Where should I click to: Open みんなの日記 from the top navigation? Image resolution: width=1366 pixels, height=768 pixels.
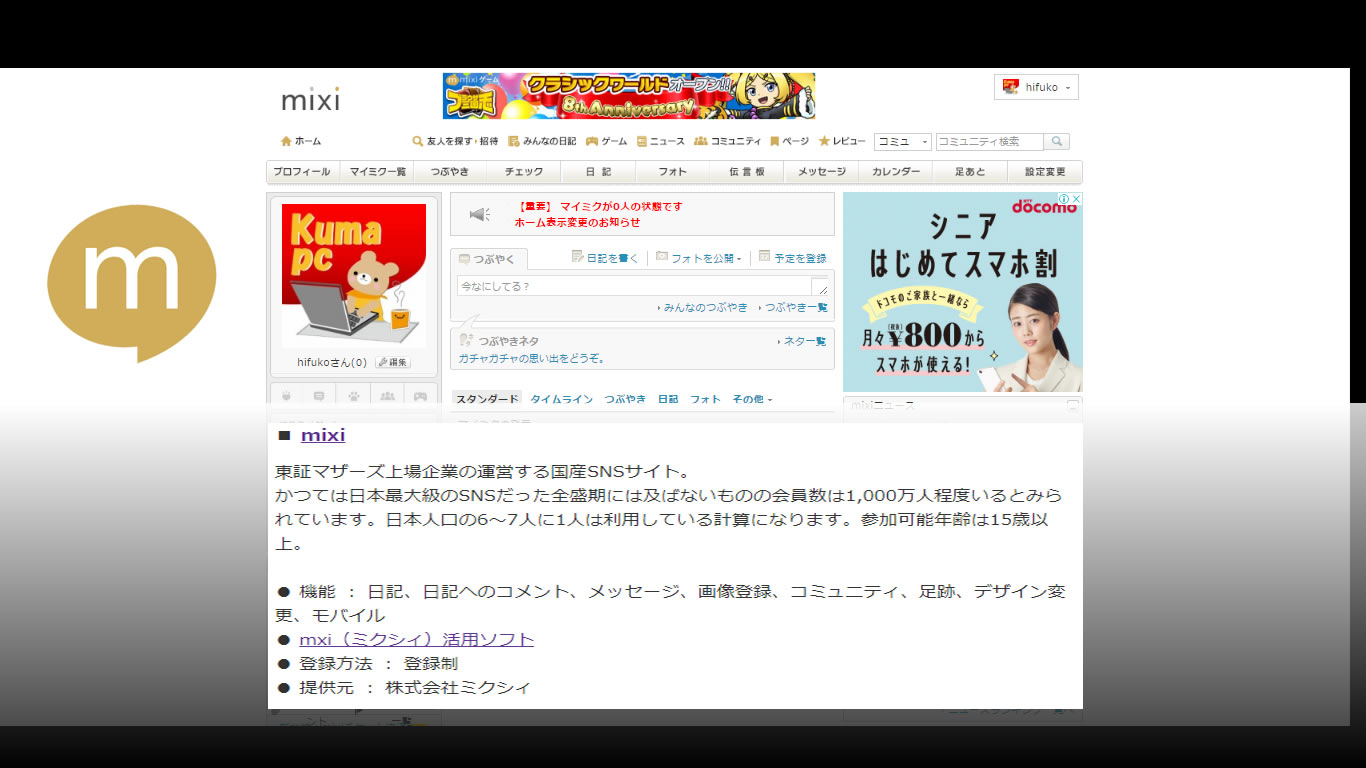pos(542,141)
